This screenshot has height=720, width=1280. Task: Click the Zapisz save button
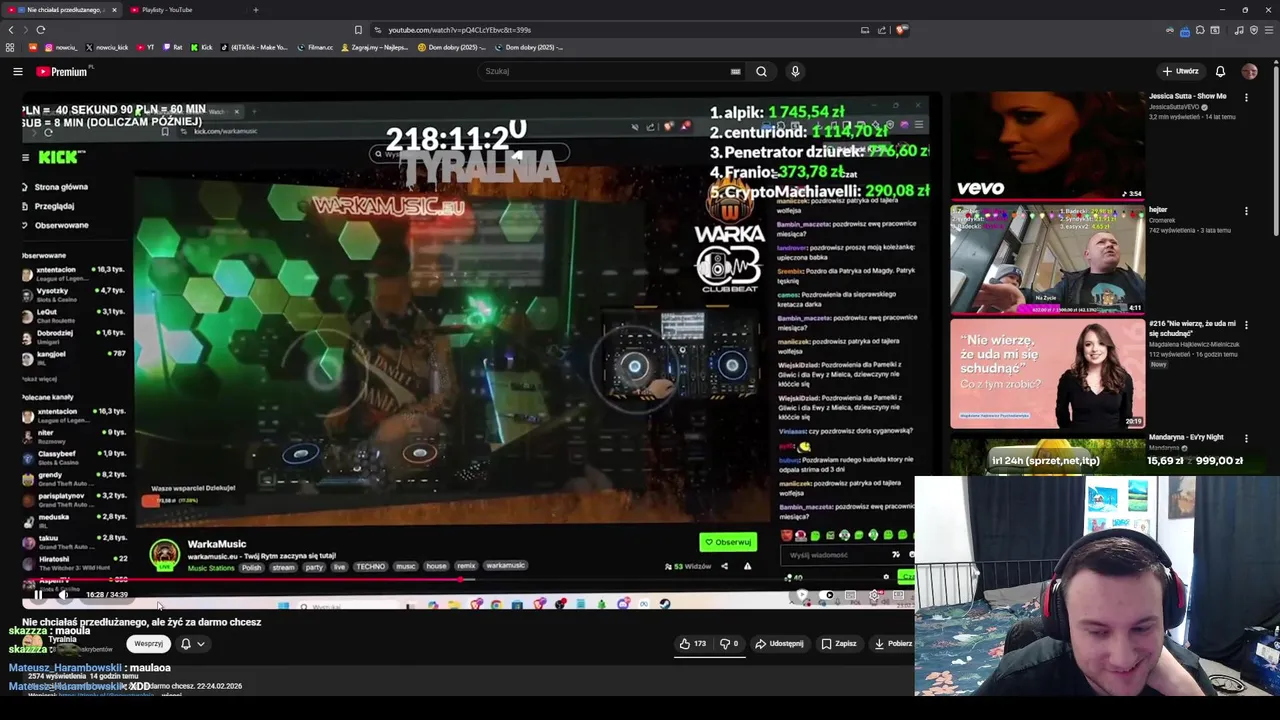[839, 644]
